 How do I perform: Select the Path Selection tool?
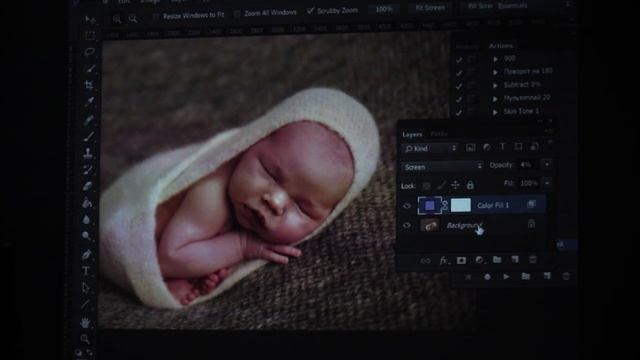point(85,288)
